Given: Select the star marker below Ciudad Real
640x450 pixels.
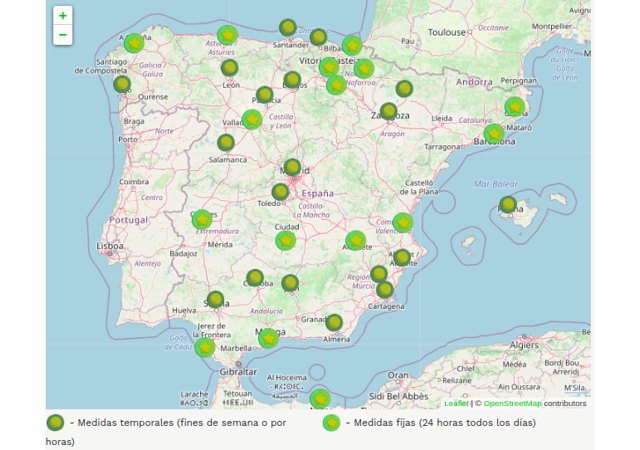Looking at the screenshot, I should (x=286, y=241).
